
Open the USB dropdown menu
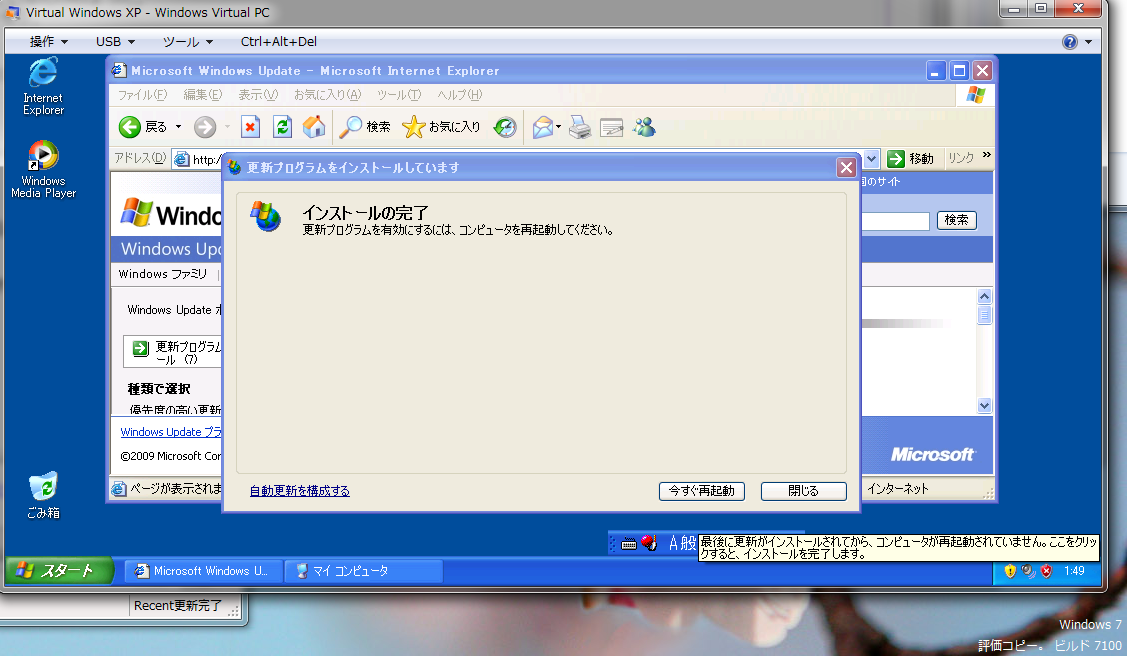coord(115,42)
